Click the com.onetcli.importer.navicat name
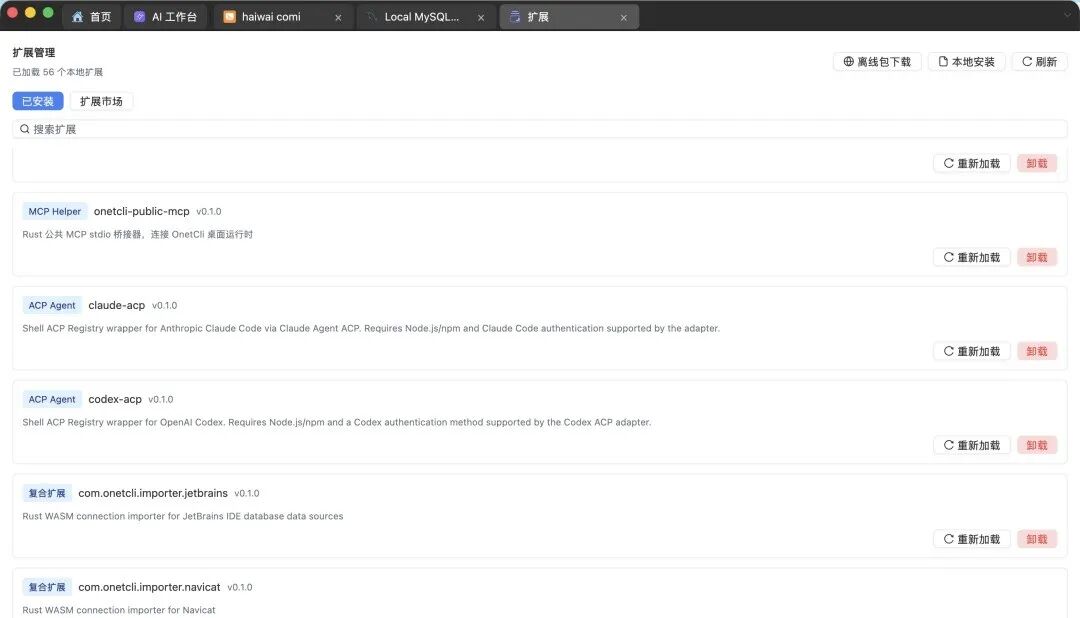This screenshot has height=618, width=1080. pyautogui.click(x=149, y=587)
